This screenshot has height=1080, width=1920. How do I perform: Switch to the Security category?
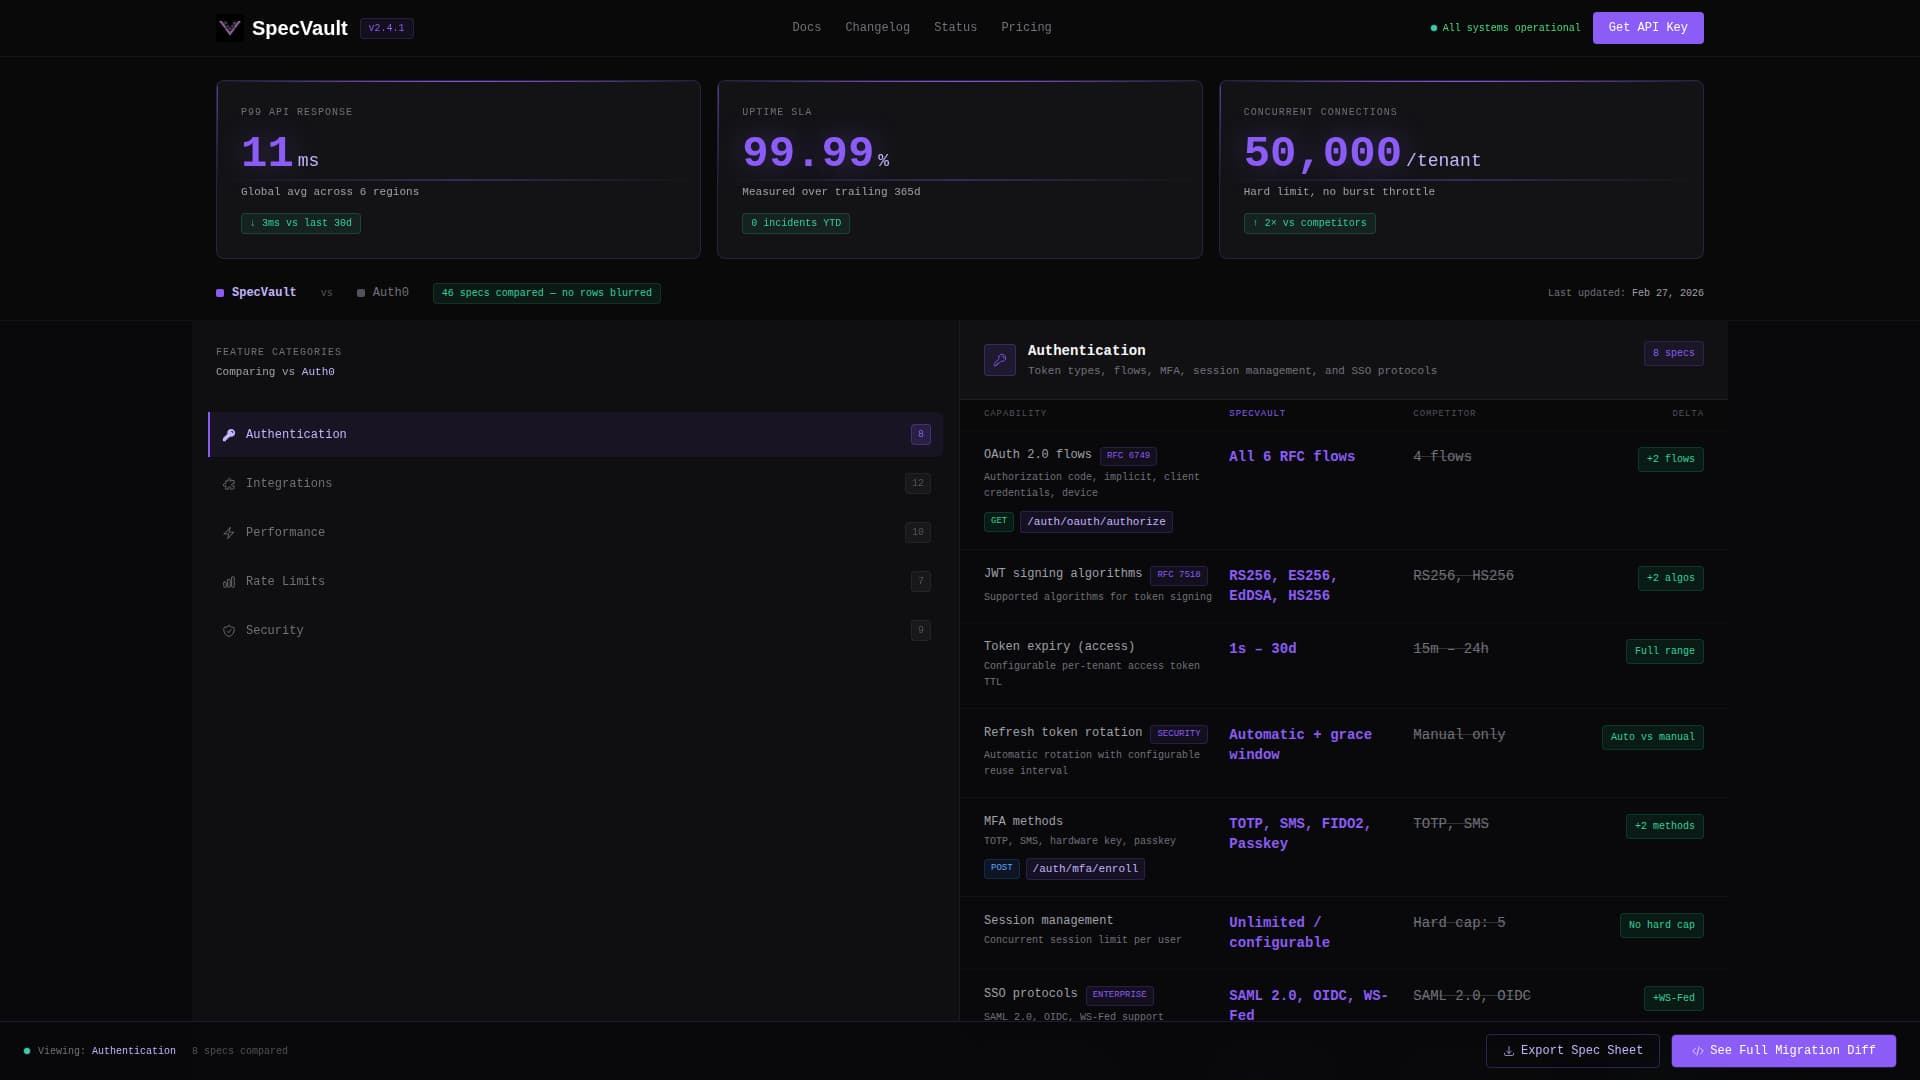tap(575, 630)
